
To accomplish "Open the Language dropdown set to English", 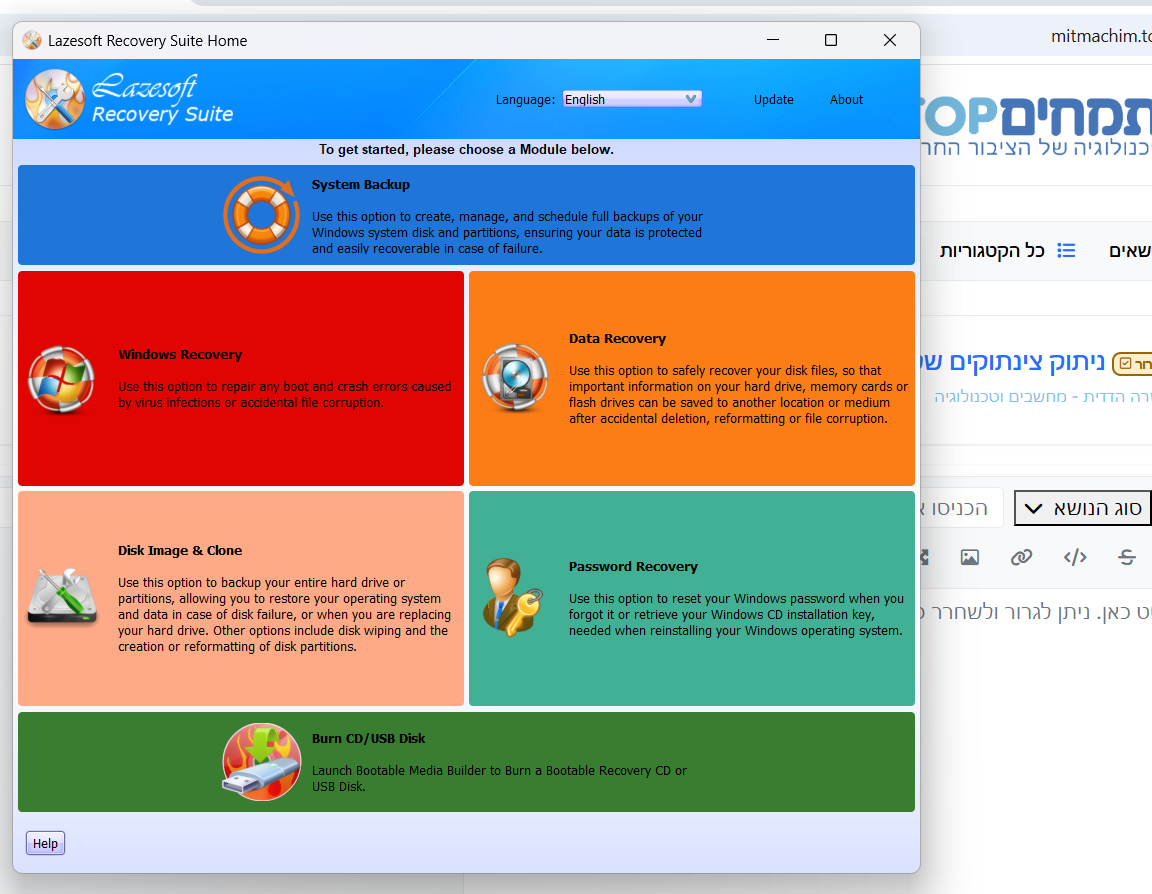I will 631,99.
